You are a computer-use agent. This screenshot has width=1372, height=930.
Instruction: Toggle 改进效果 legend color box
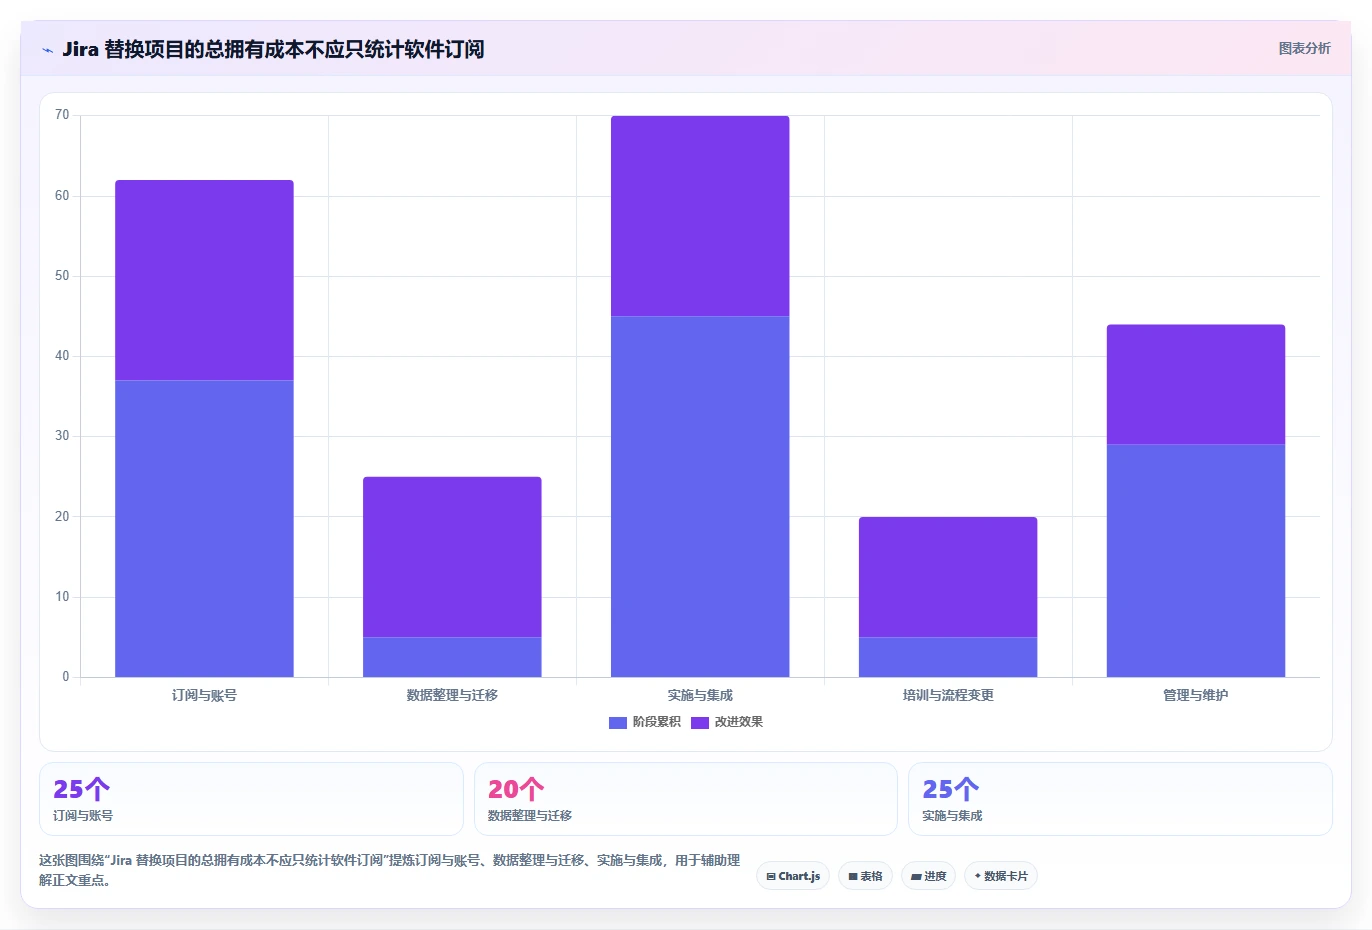700,722
